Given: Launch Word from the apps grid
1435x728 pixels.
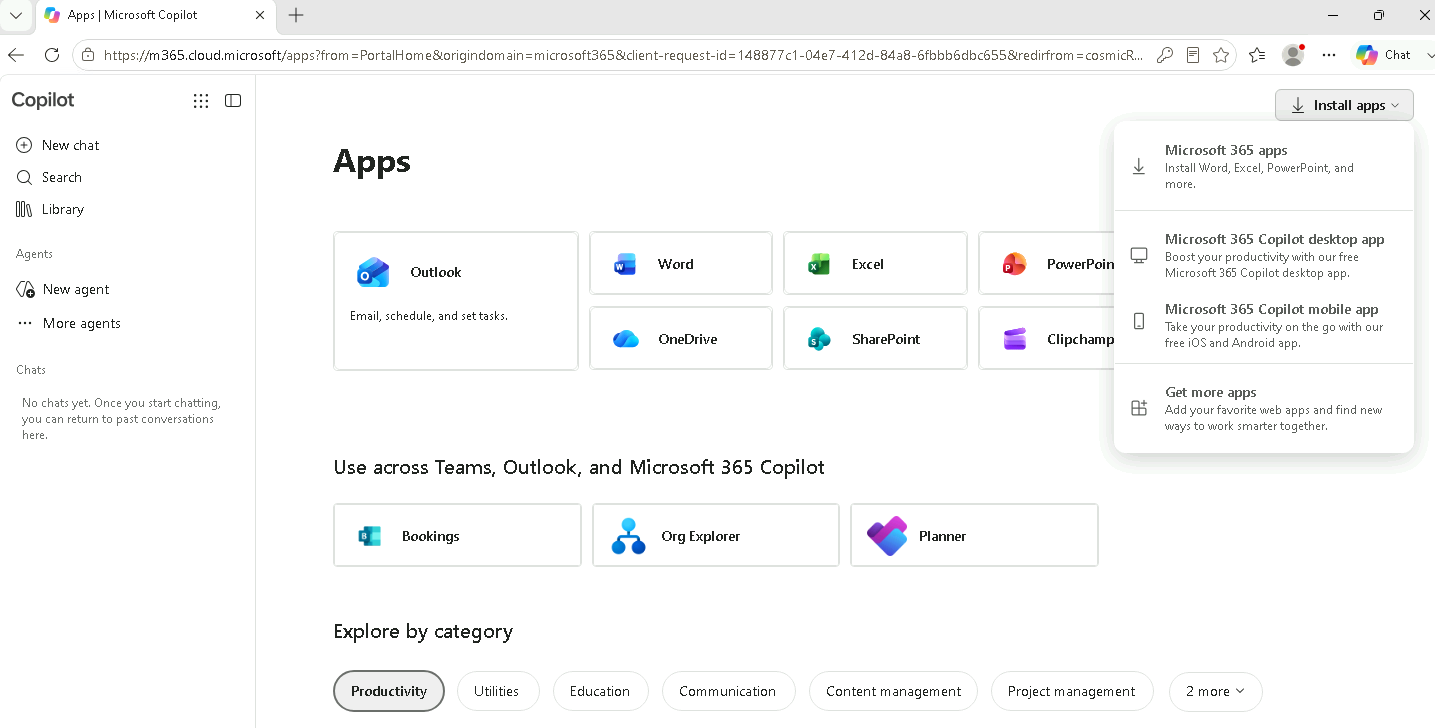Looking at the screenshot, I should tap(681, 264).
